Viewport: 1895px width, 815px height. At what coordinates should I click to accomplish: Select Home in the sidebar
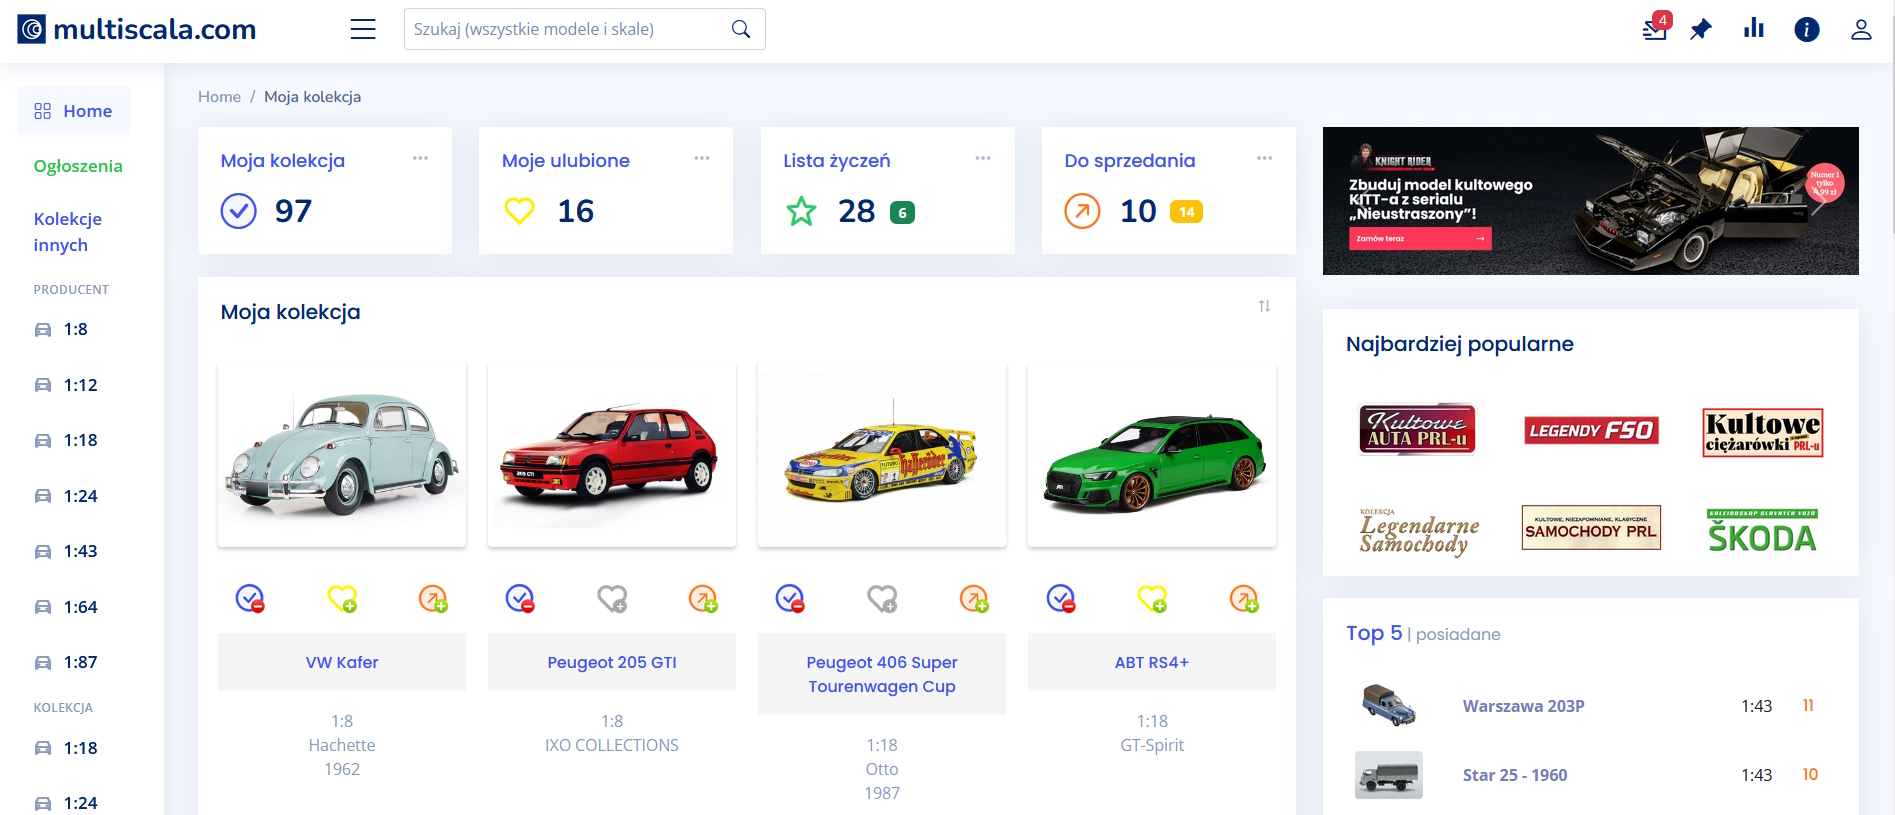point(74,111)
